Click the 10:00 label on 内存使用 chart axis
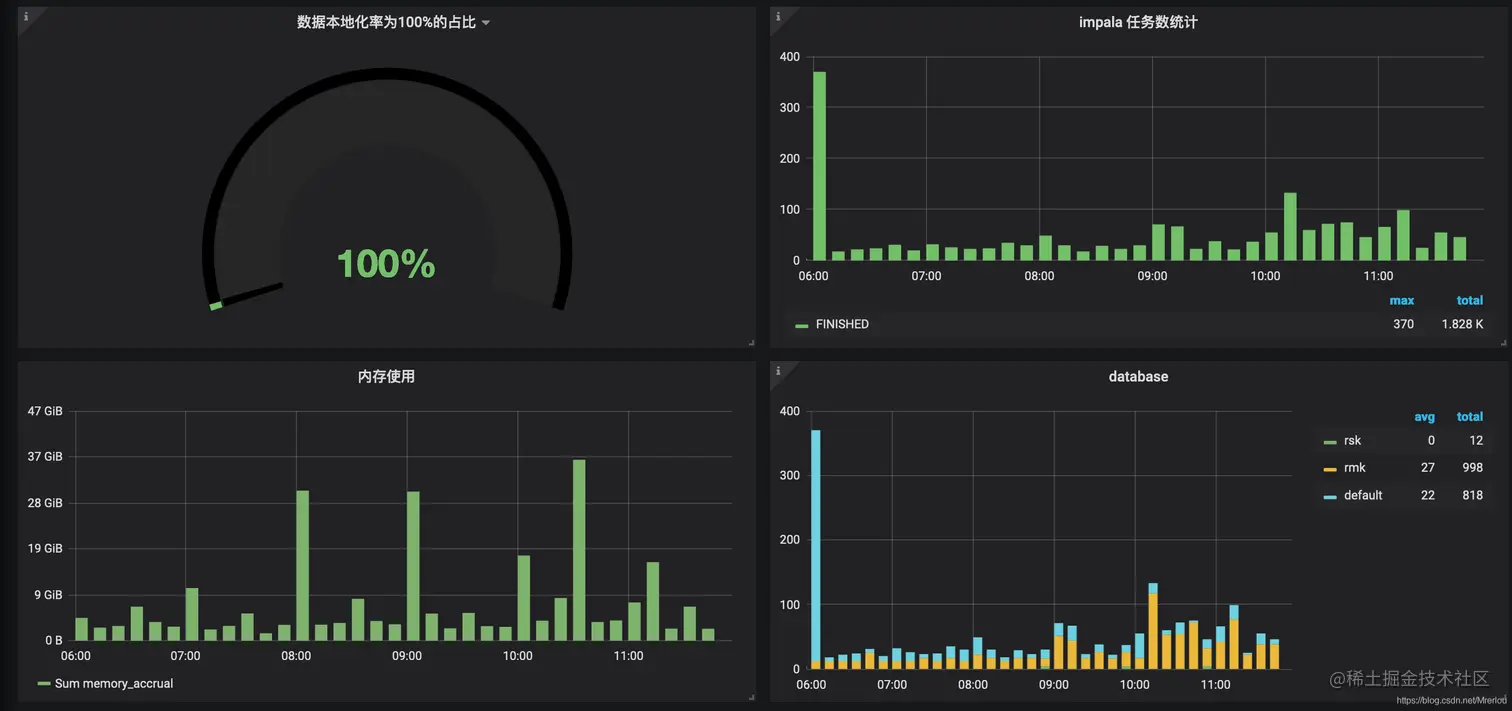The height and width of the screenshot is (711, 1512). (x=517, y=656)
